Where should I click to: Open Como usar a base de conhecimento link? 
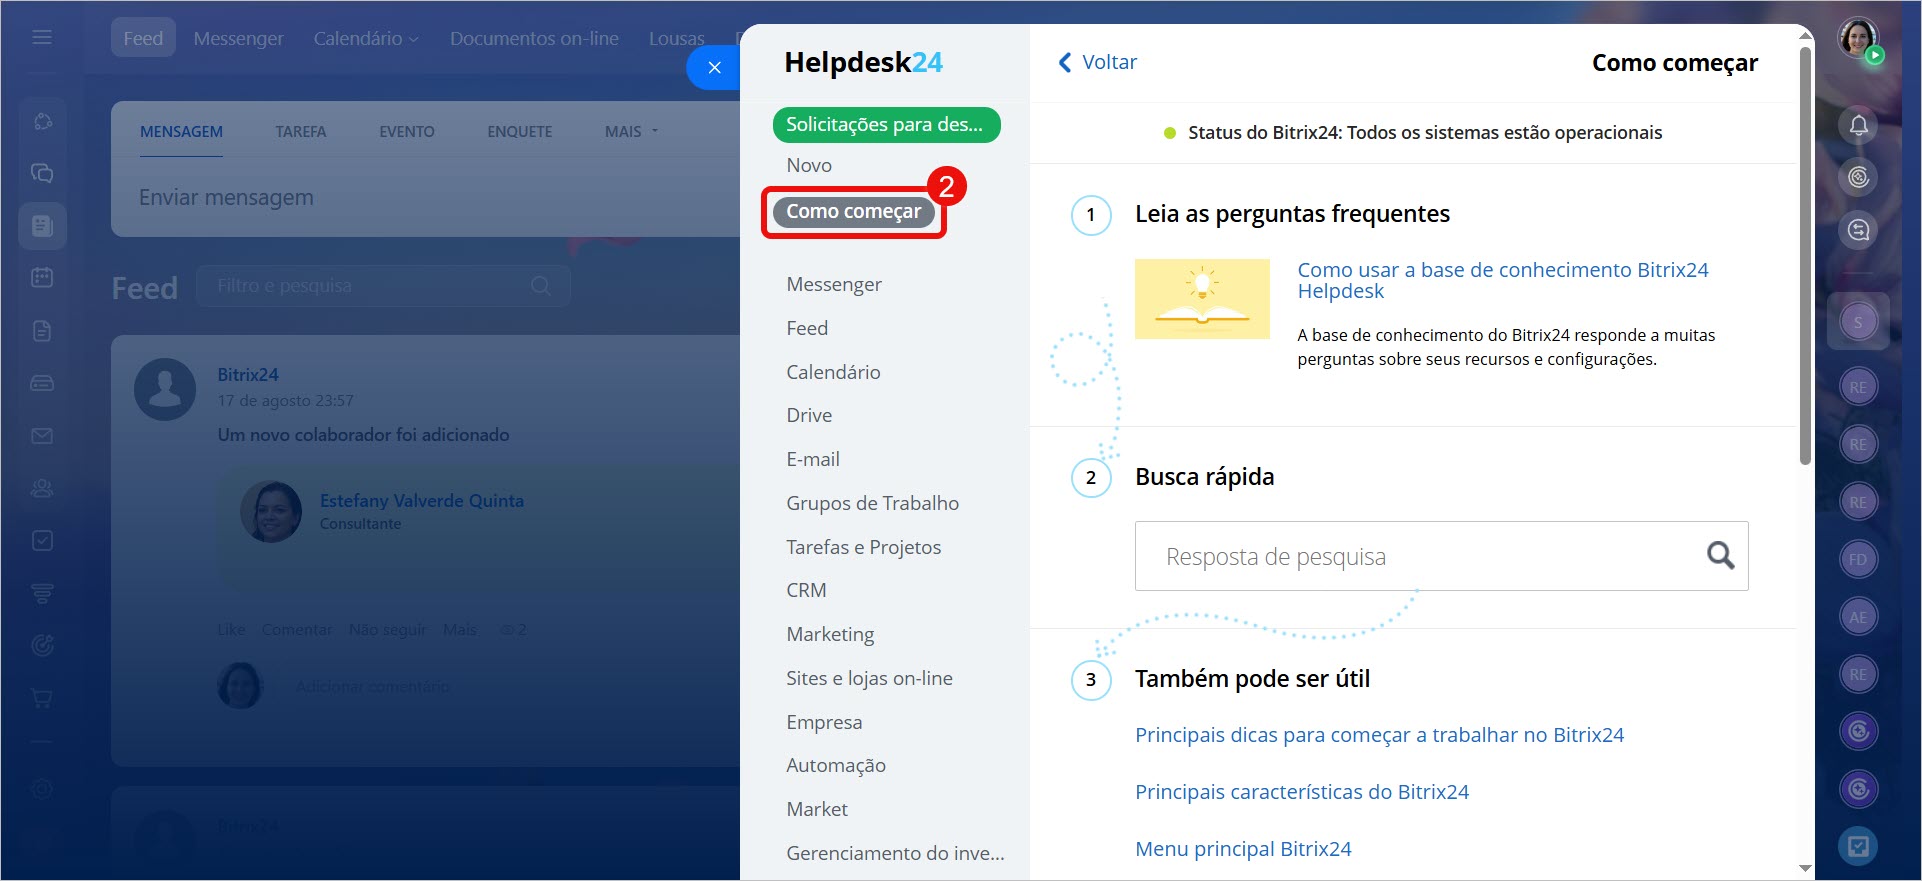click(1502, 280)
